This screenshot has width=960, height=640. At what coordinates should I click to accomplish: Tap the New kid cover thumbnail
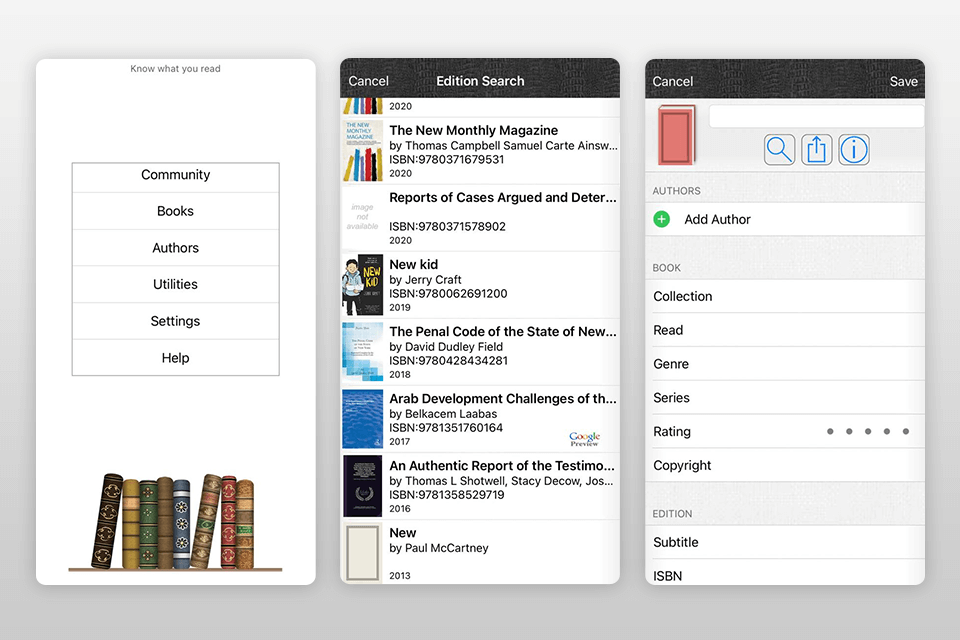[x=362, y=285]
